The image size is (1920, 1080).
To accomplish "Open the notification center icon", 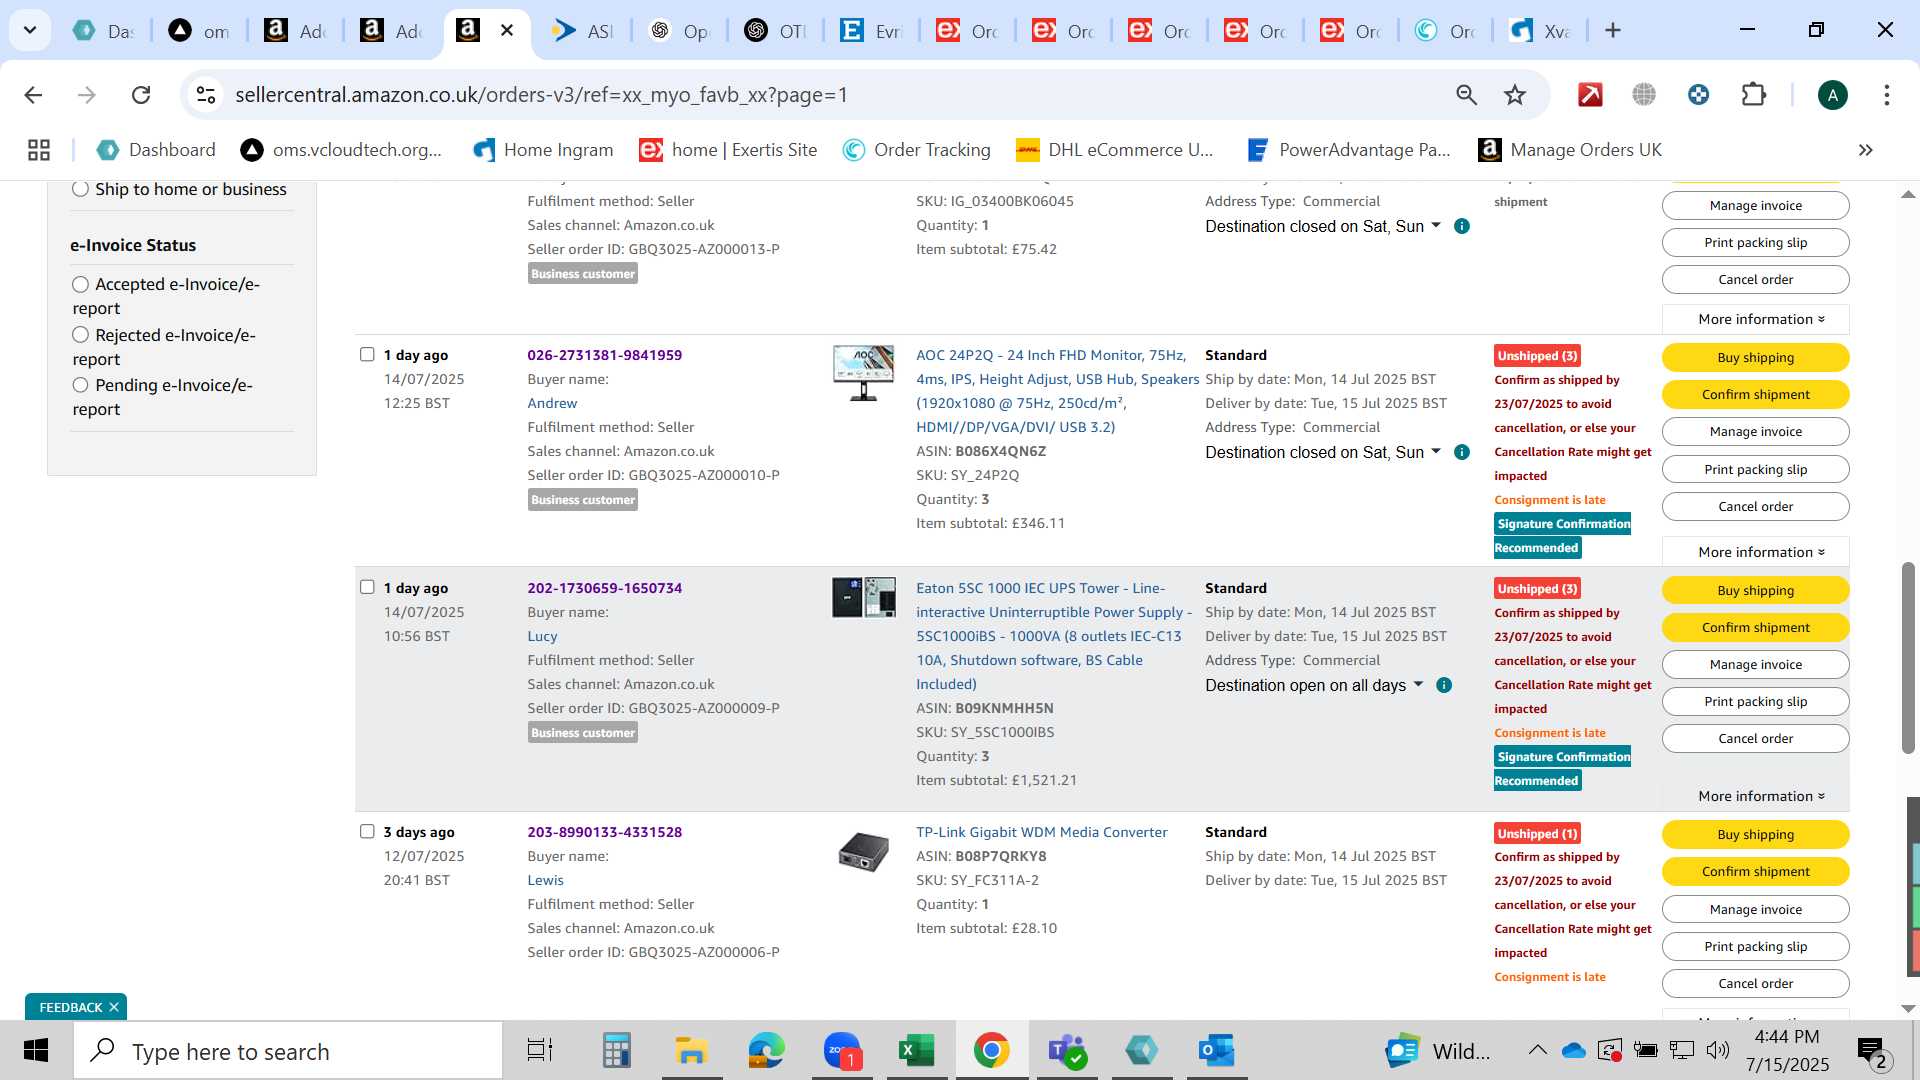I will 1871,1051.
